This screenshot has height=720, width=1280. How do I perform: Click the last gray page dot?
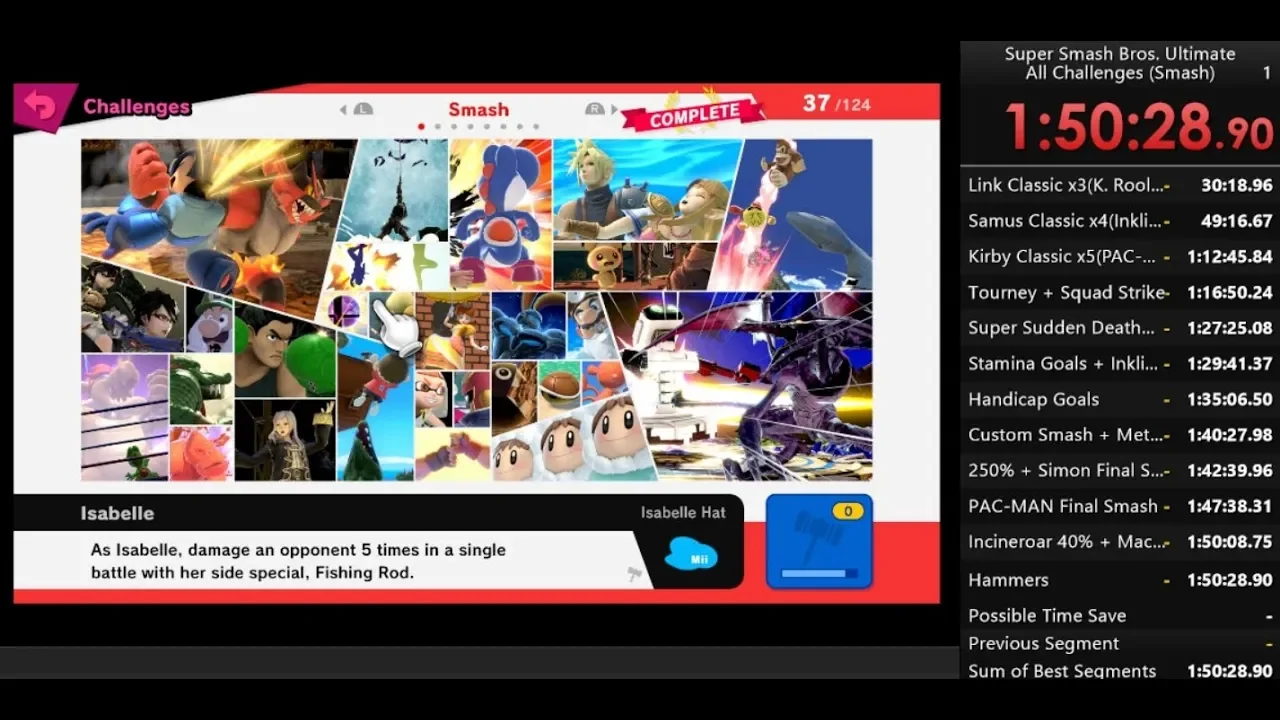point(536,127)
